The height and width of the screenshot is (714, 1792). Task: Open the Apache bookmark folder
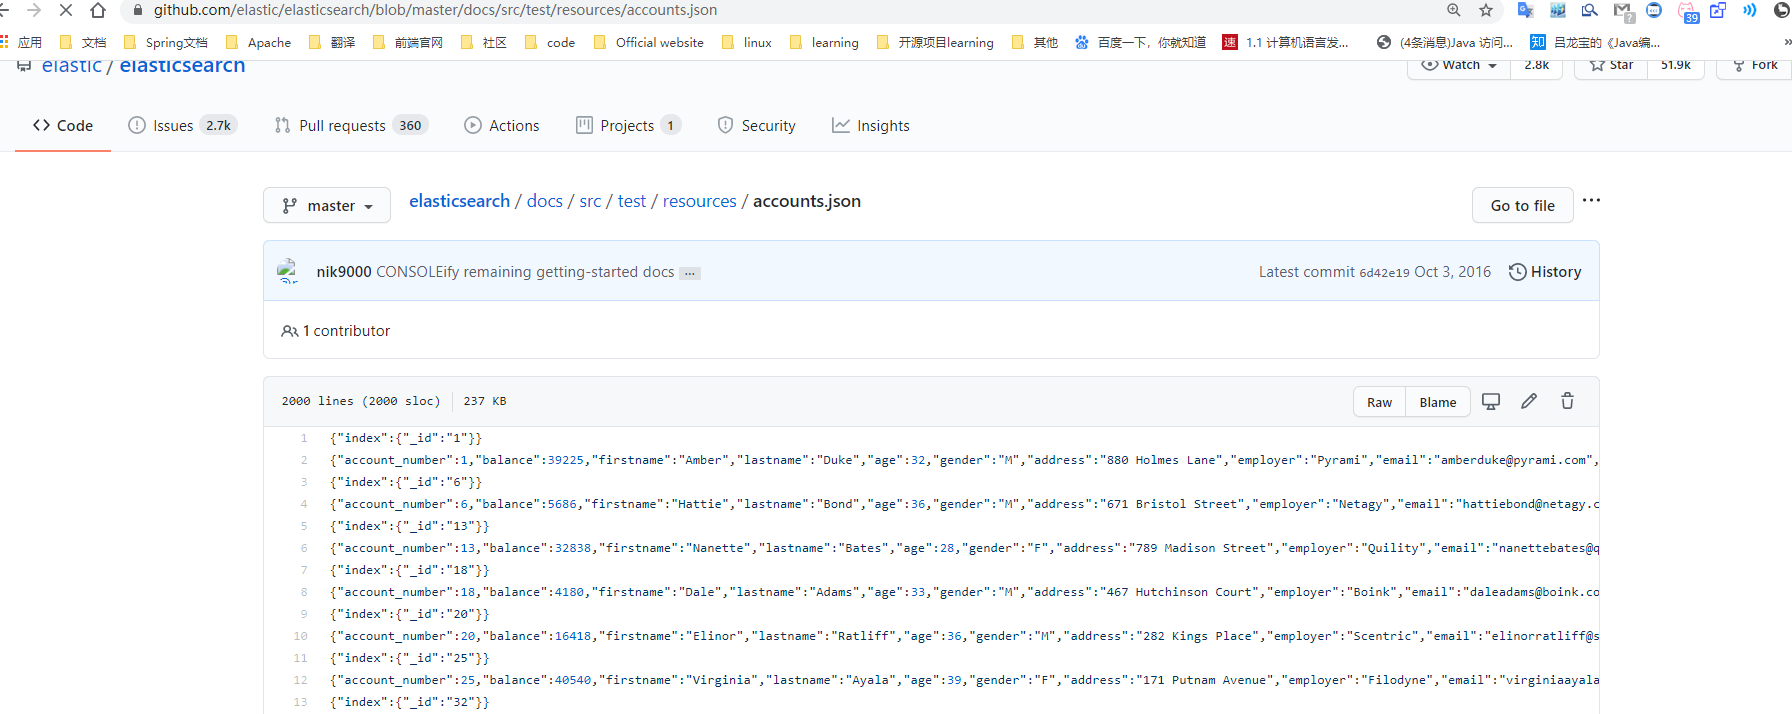point(258,42)
